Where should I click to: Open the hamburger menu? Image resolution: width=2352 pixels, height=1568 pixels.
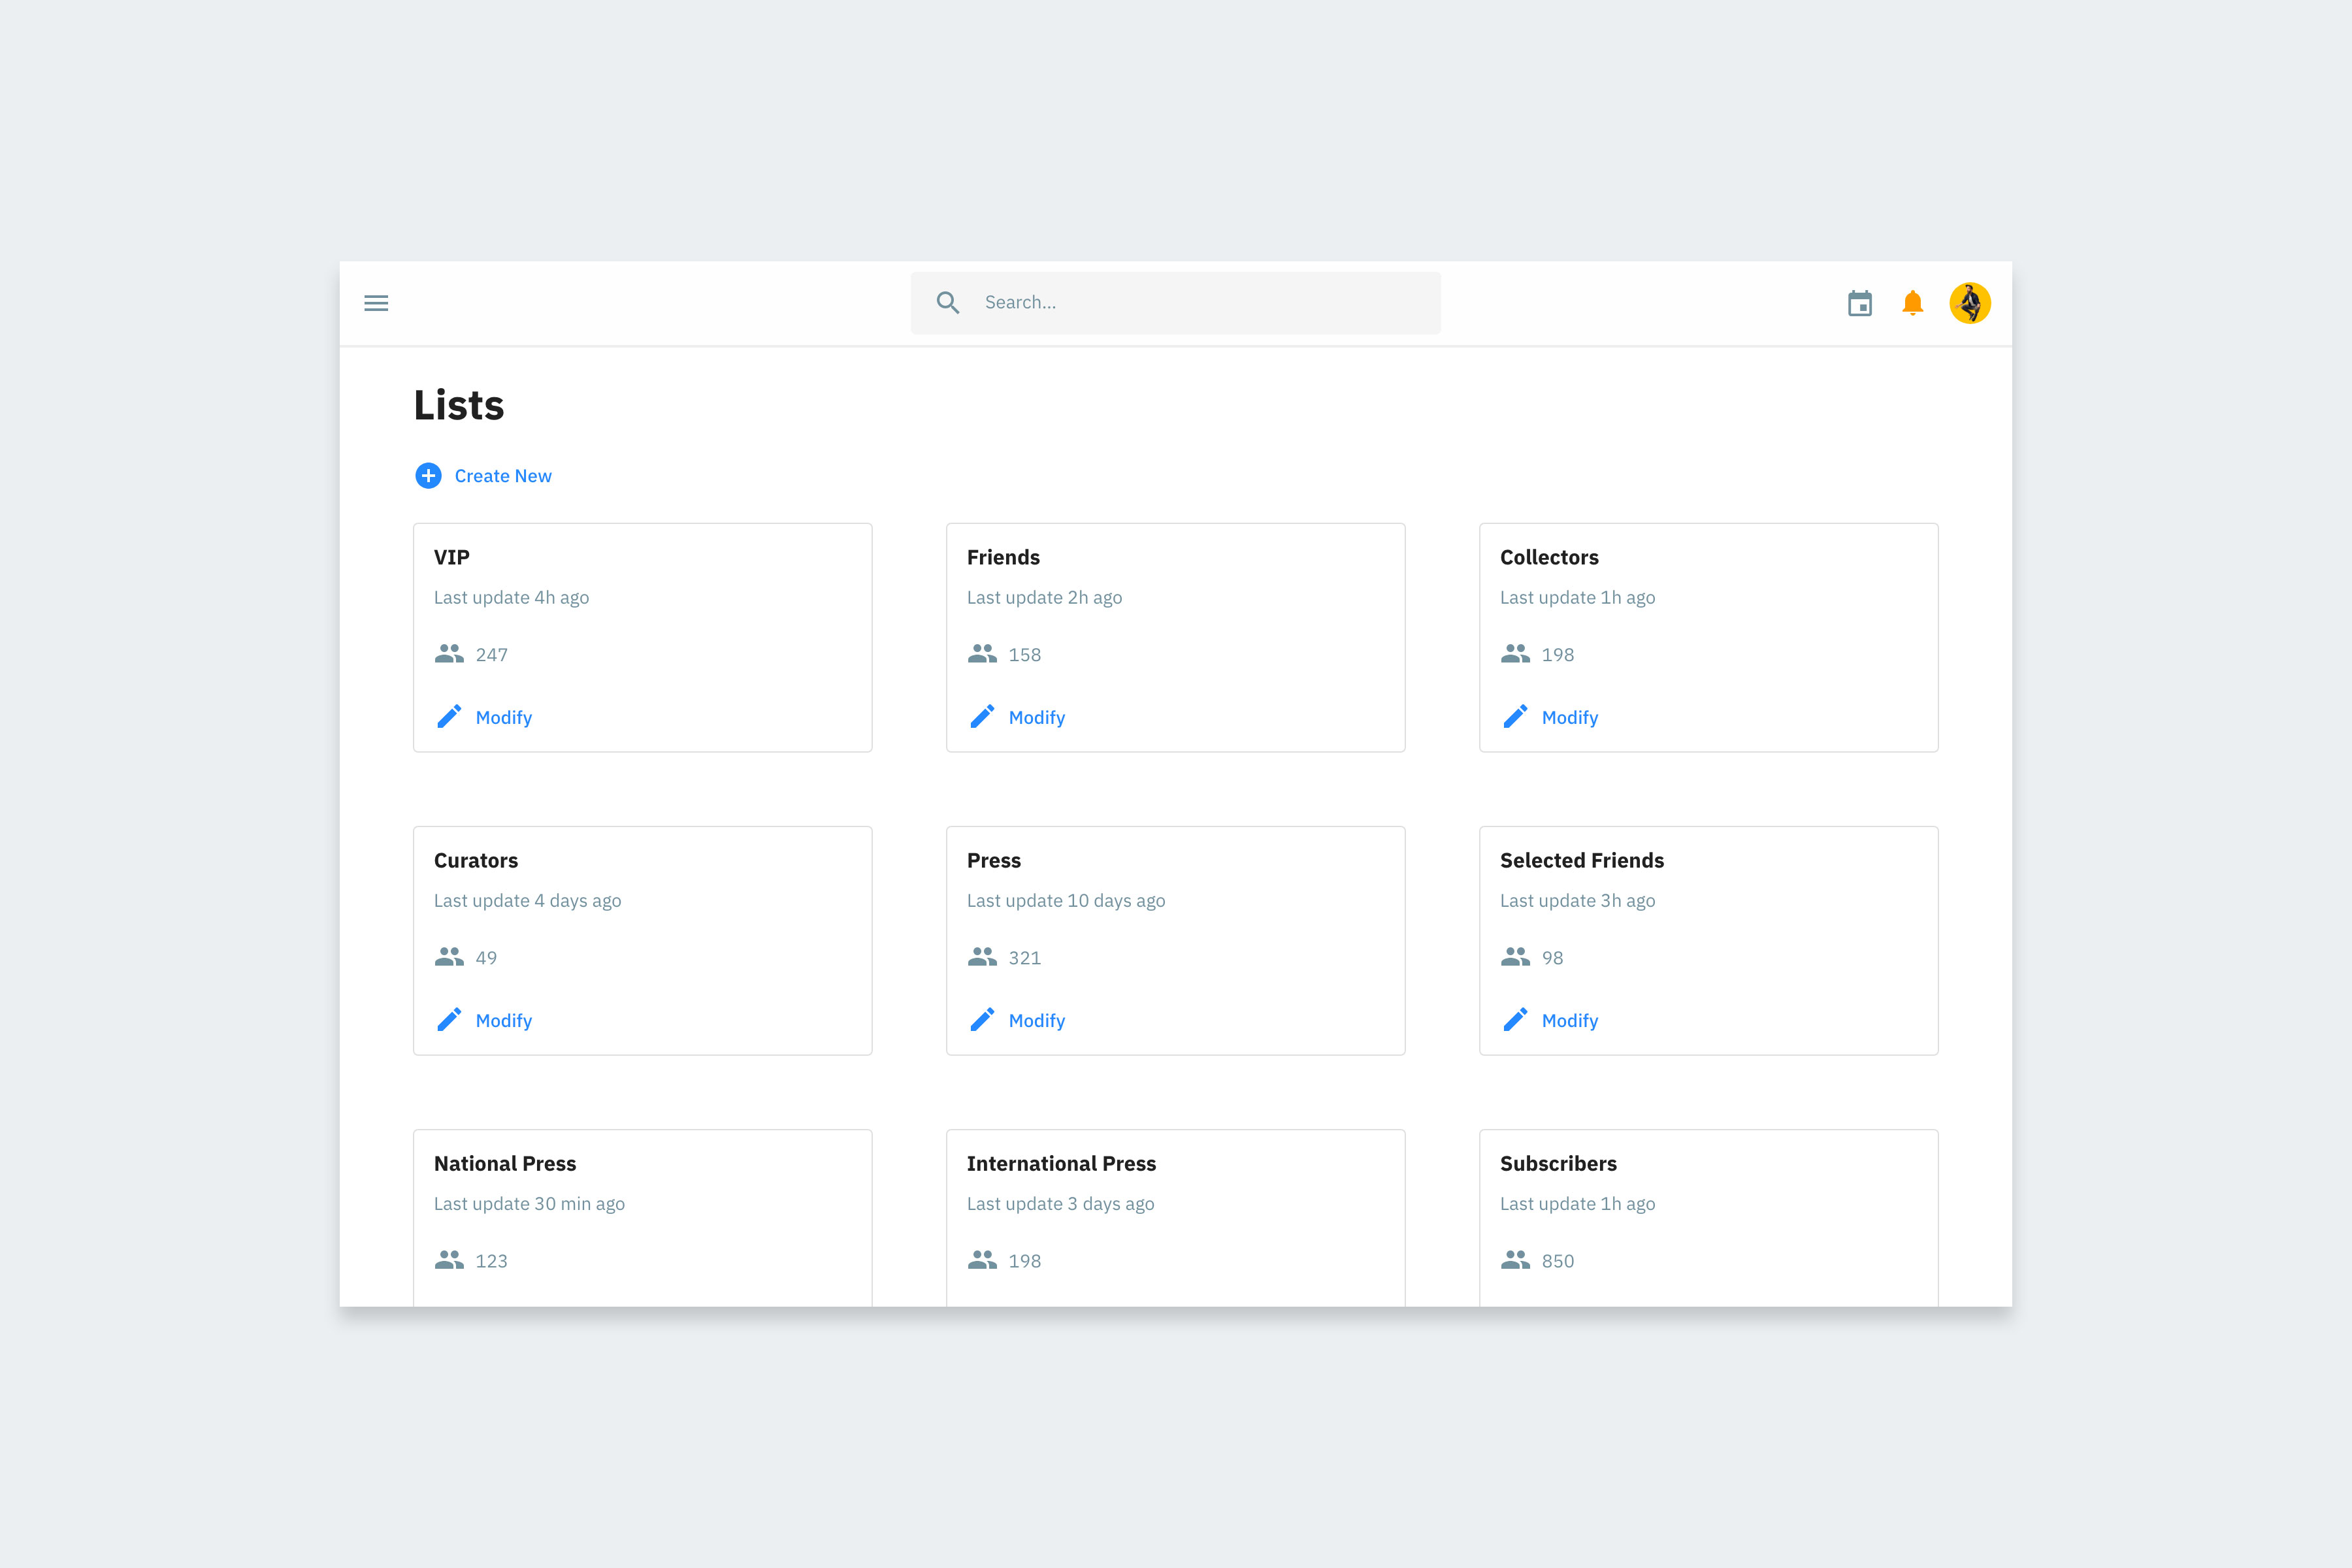(x=376, y=303)
